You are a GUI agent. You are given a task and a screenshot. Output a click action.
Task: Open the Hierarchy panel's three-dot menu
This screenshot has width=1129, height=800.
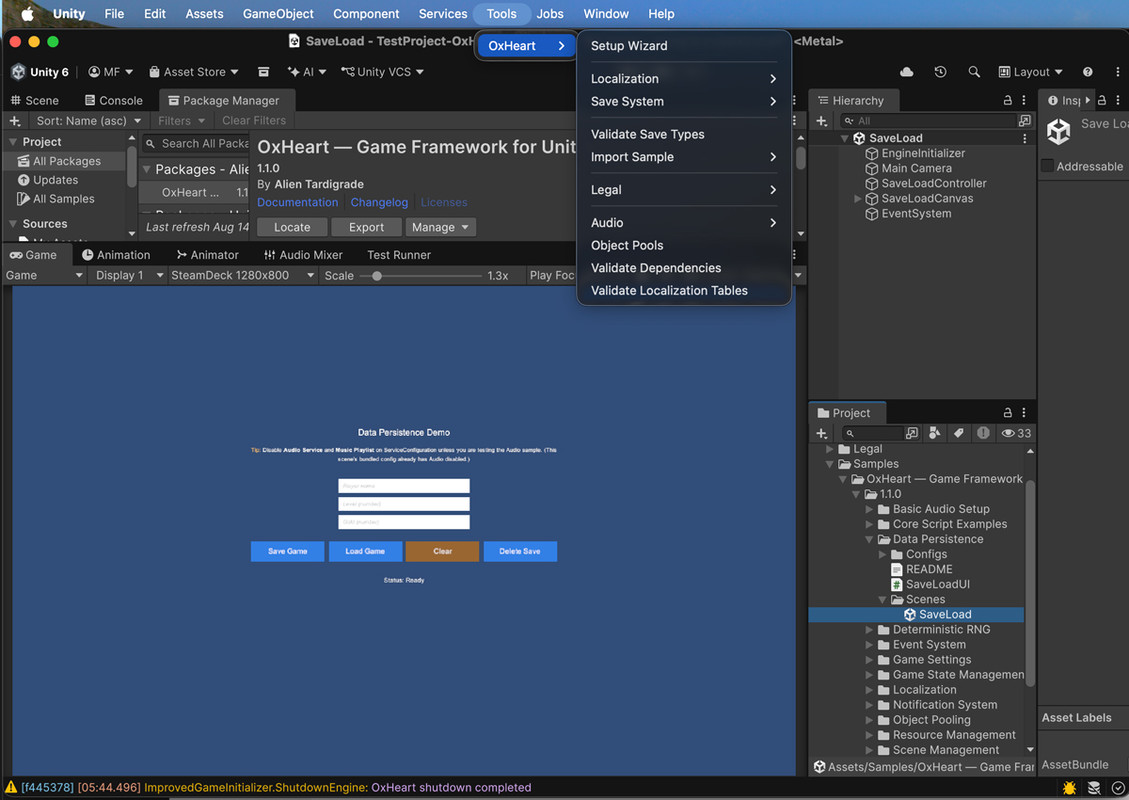point(1024,100)
